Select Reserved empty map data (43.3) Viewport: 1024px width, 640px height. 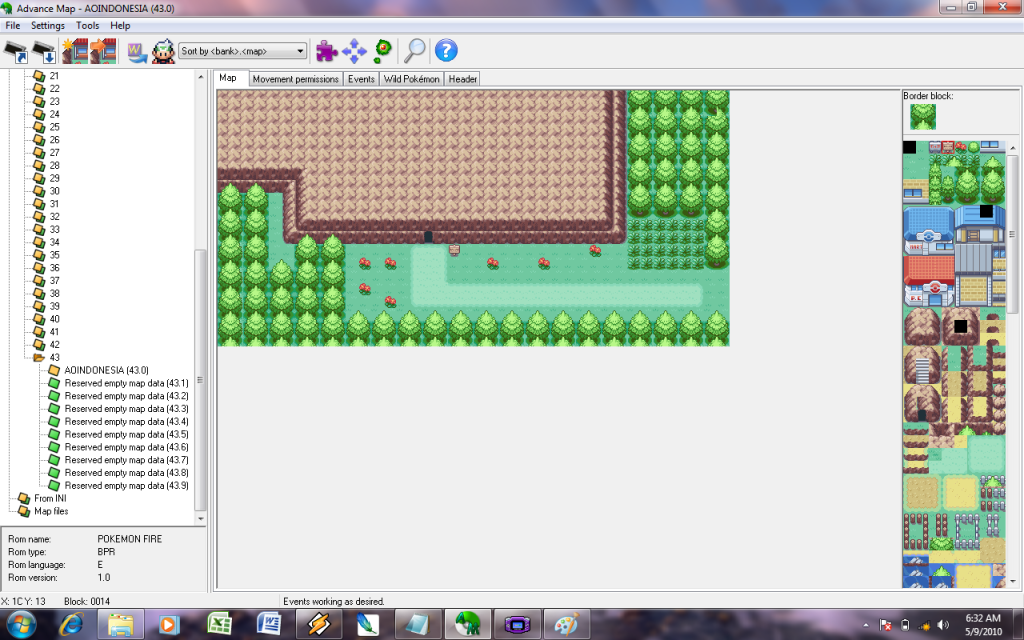point(127,409)
